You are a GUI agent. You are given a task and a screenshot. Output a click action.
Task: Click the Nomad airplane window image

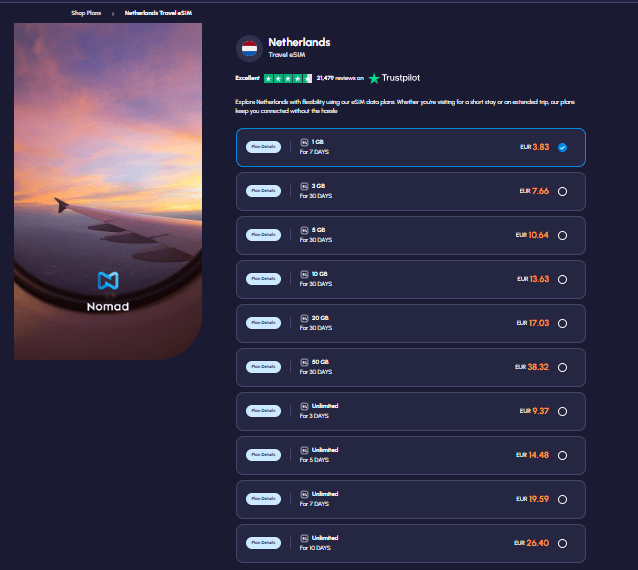pos(108,191)
